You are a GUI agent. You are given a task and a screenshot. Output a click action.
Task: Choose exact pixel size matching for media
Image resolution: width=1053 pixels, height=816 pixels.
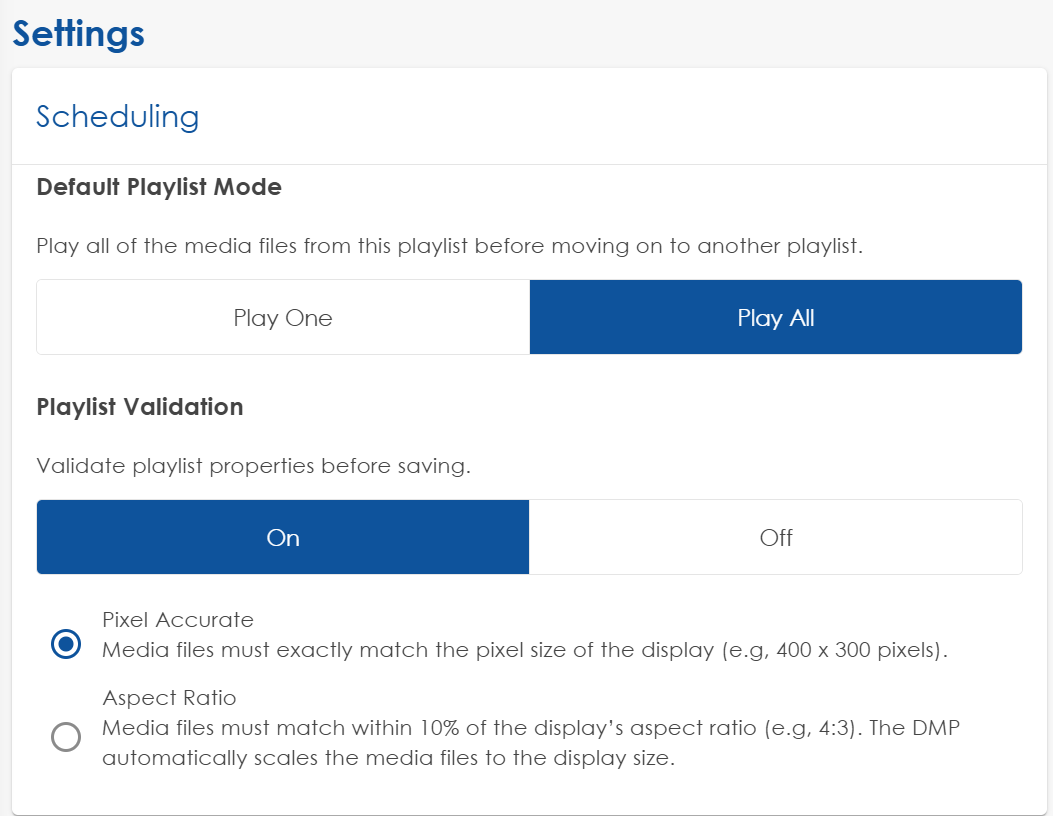pos(66,645)
